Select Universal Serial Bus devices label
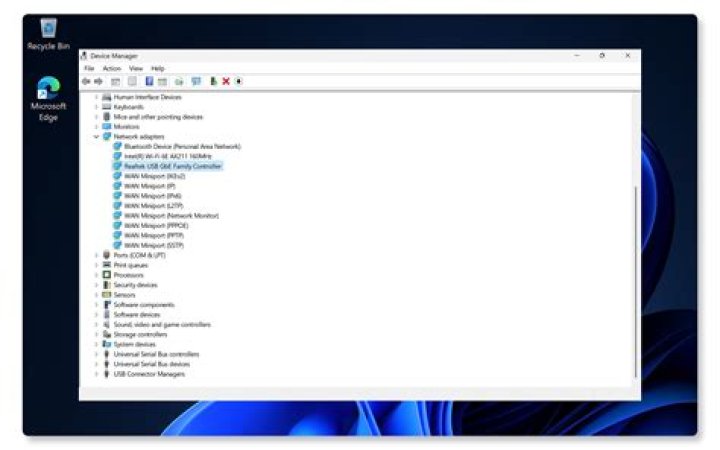The height and width of the screenshot is (450, 720). point(152,364)
